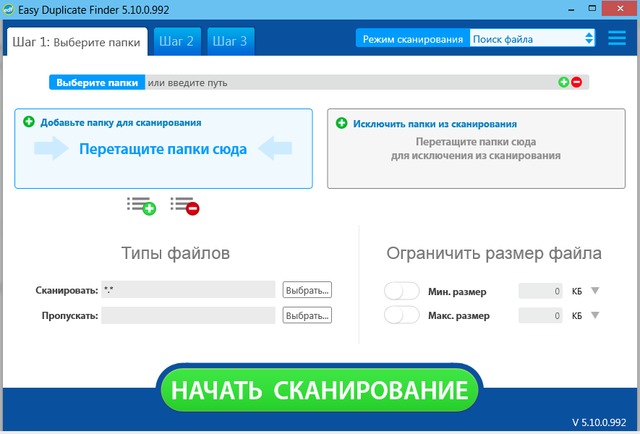Open the hamburger menu icon
640x434 pixels.
(617, 39)
